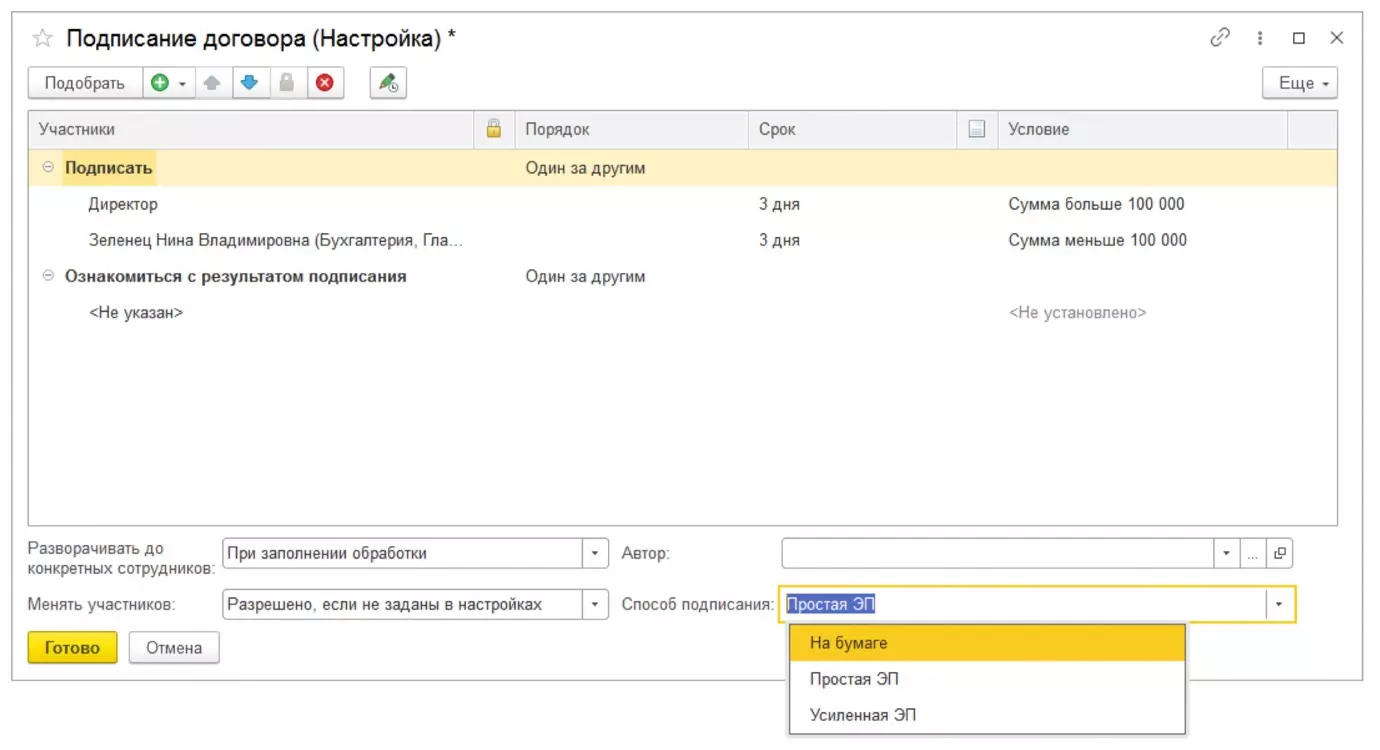Click the Порядок column header
Image resolution: width=1380 pixels, height=750 pixels.
click(632, 129)
